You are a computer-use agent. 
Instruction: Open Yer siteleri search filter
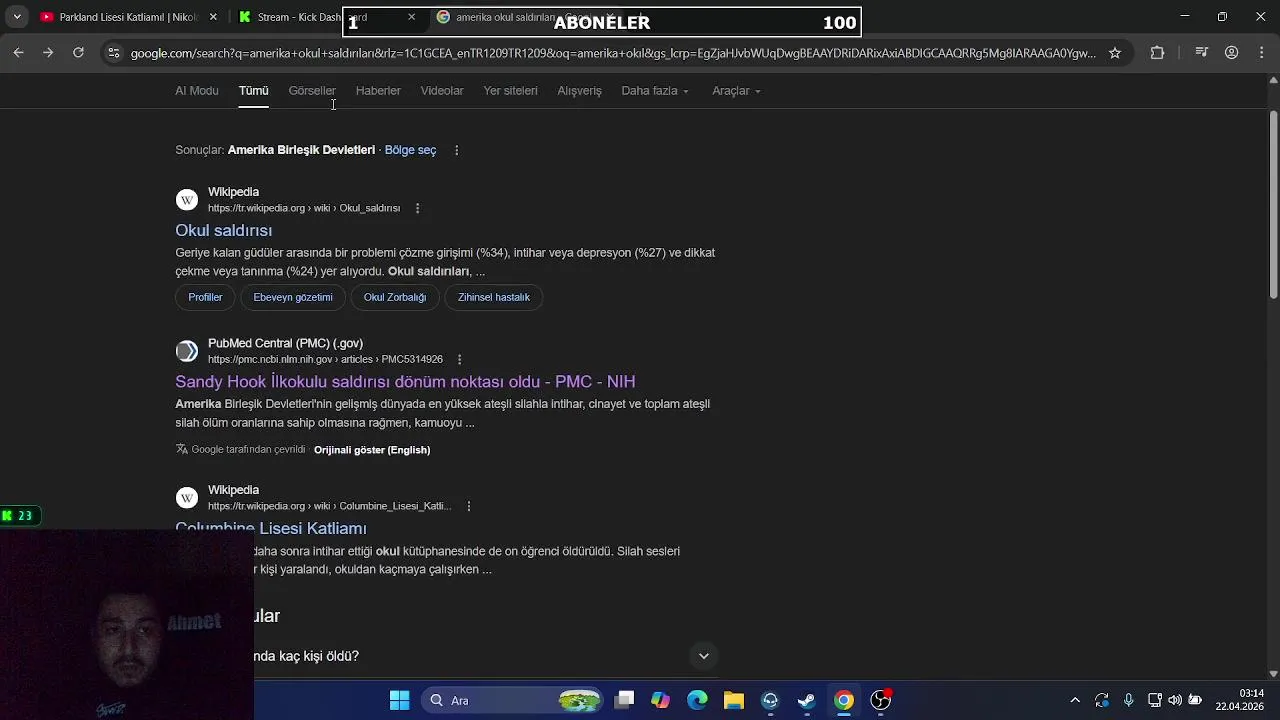510,91
